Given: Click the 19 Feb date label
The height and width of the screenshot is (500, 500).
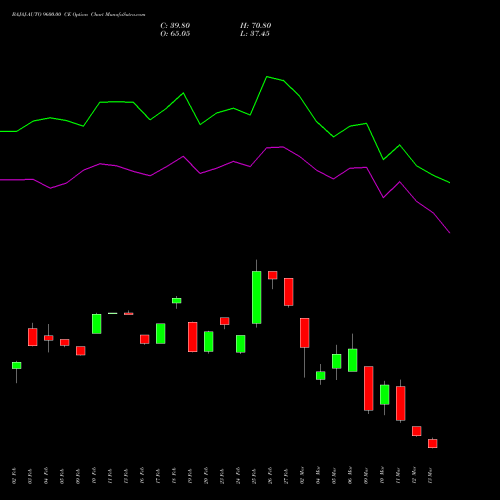Looking at the screenshot, I should [190, 476].
